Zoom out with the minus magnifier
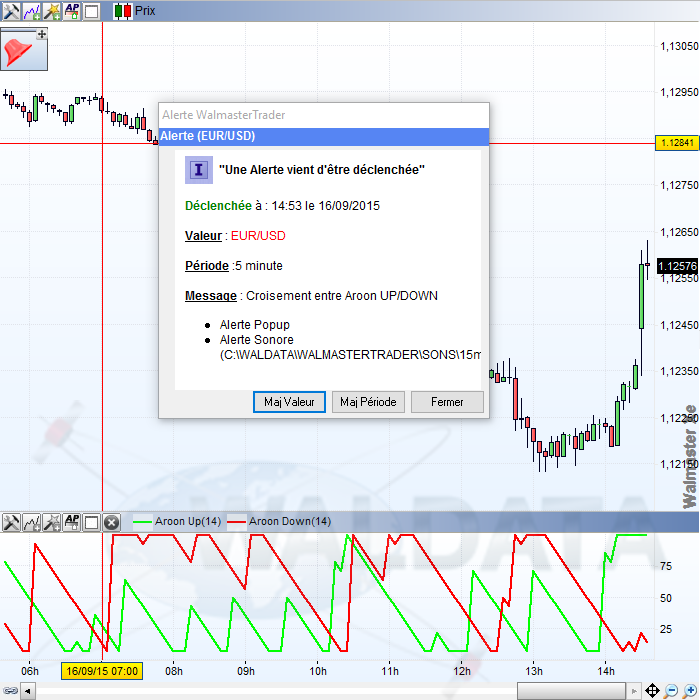700x700 pixels. [671, 691]
